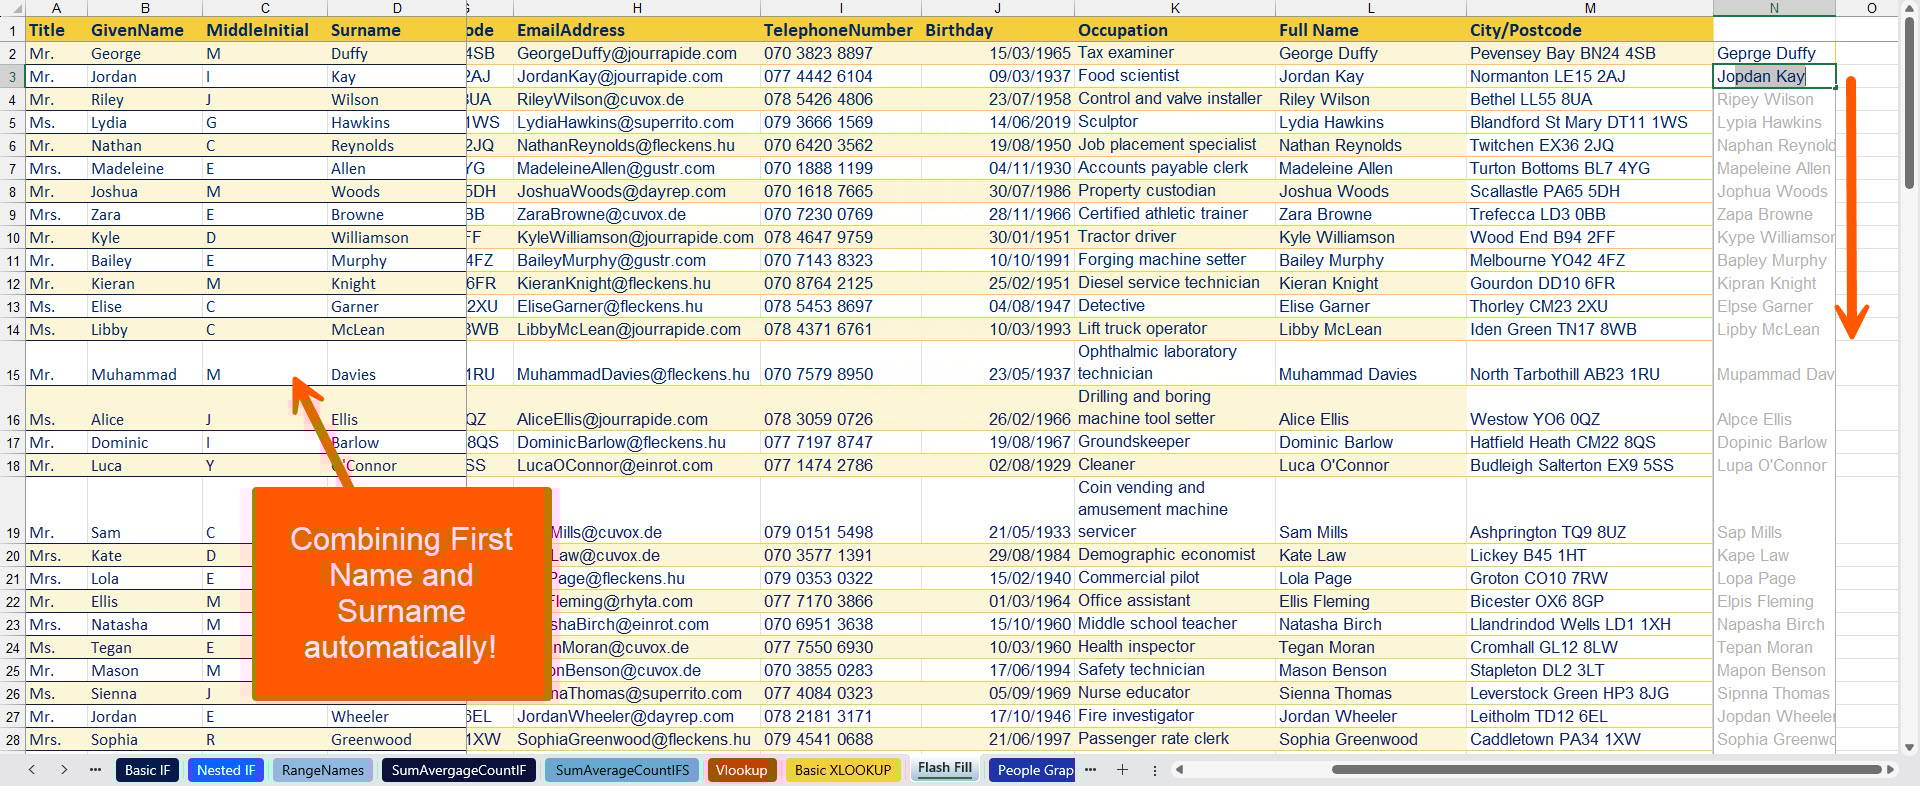The image size is (1920, 786).
Task: Click the vertical dots tab bar handle
Action: pyautogui.click(x=1154, y=770)
